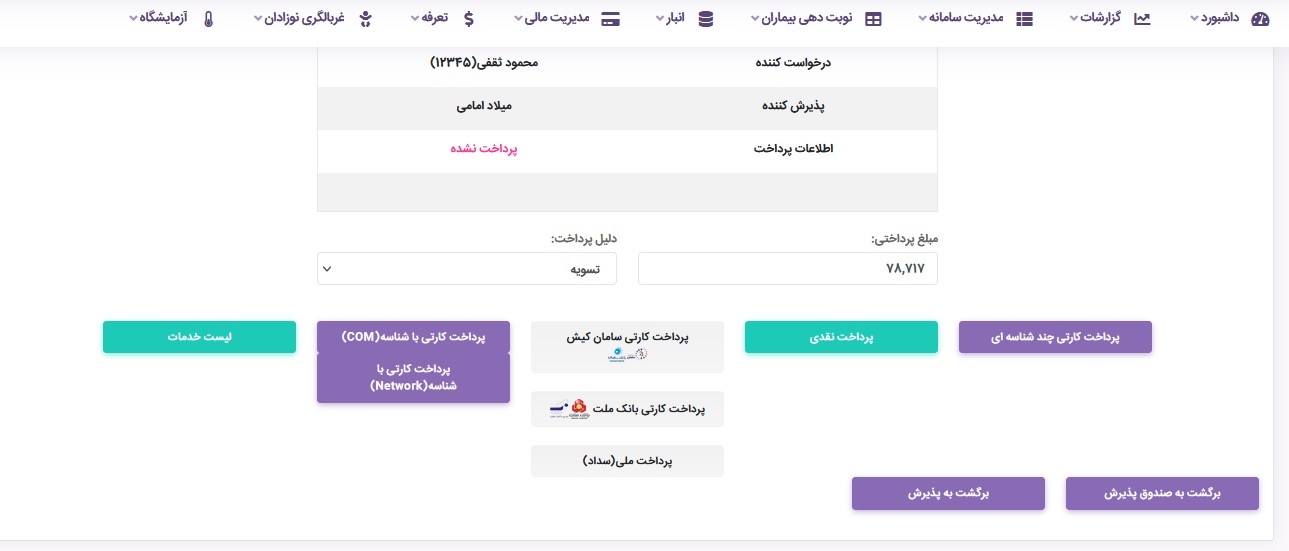Open the آزمایشگاه menu

165,19
